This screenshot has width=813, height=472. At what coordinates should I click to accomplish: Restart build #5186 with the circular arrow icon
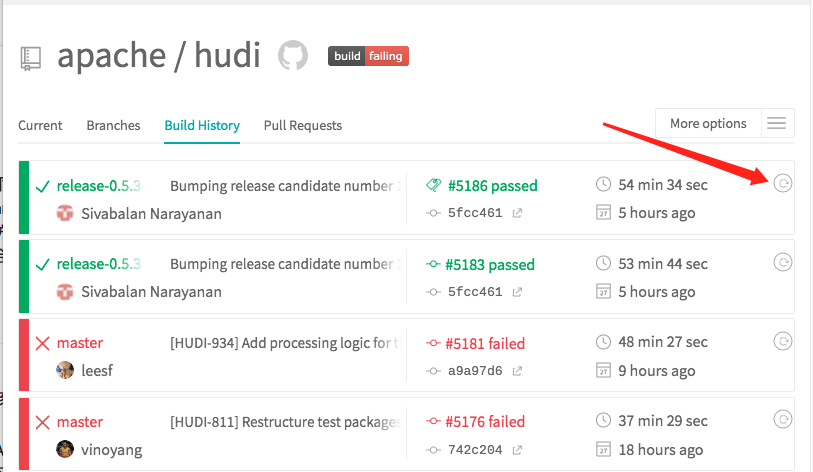point(782,183)
